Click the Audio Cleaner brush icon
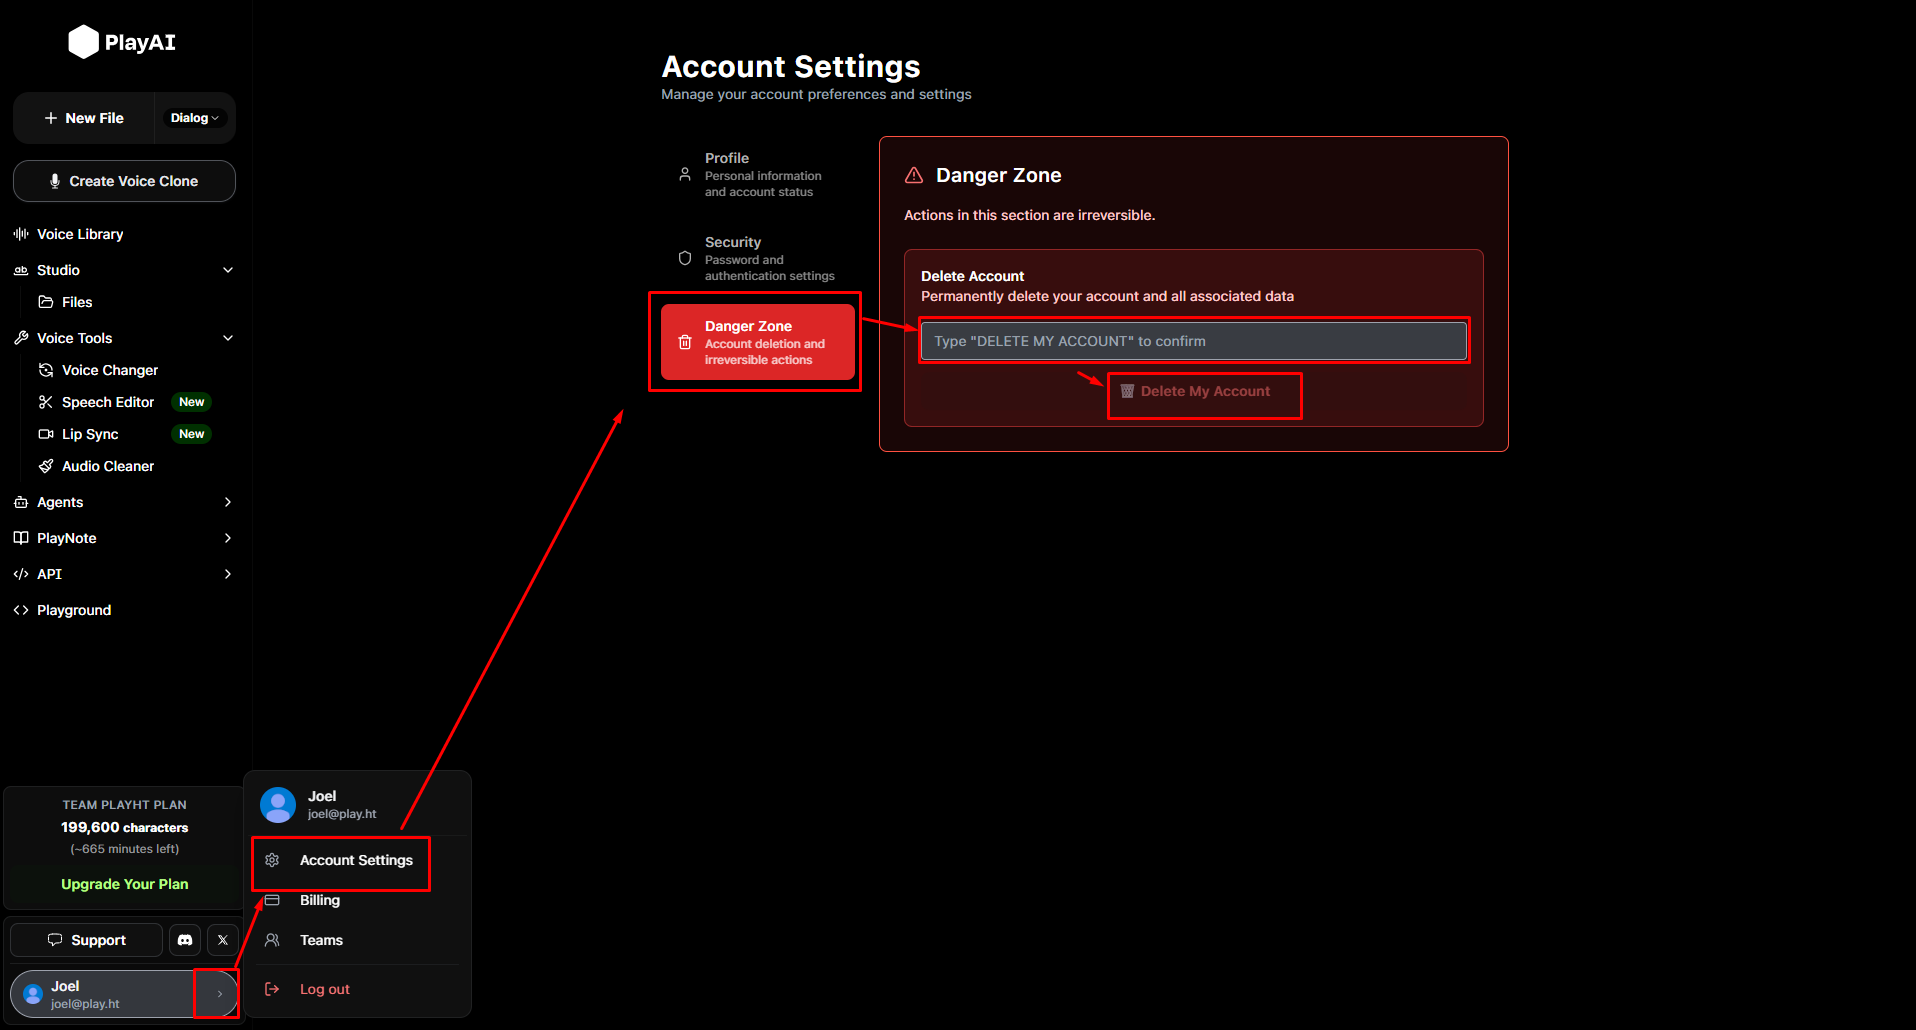The image size is (1916, 1030). click(46, 466)
